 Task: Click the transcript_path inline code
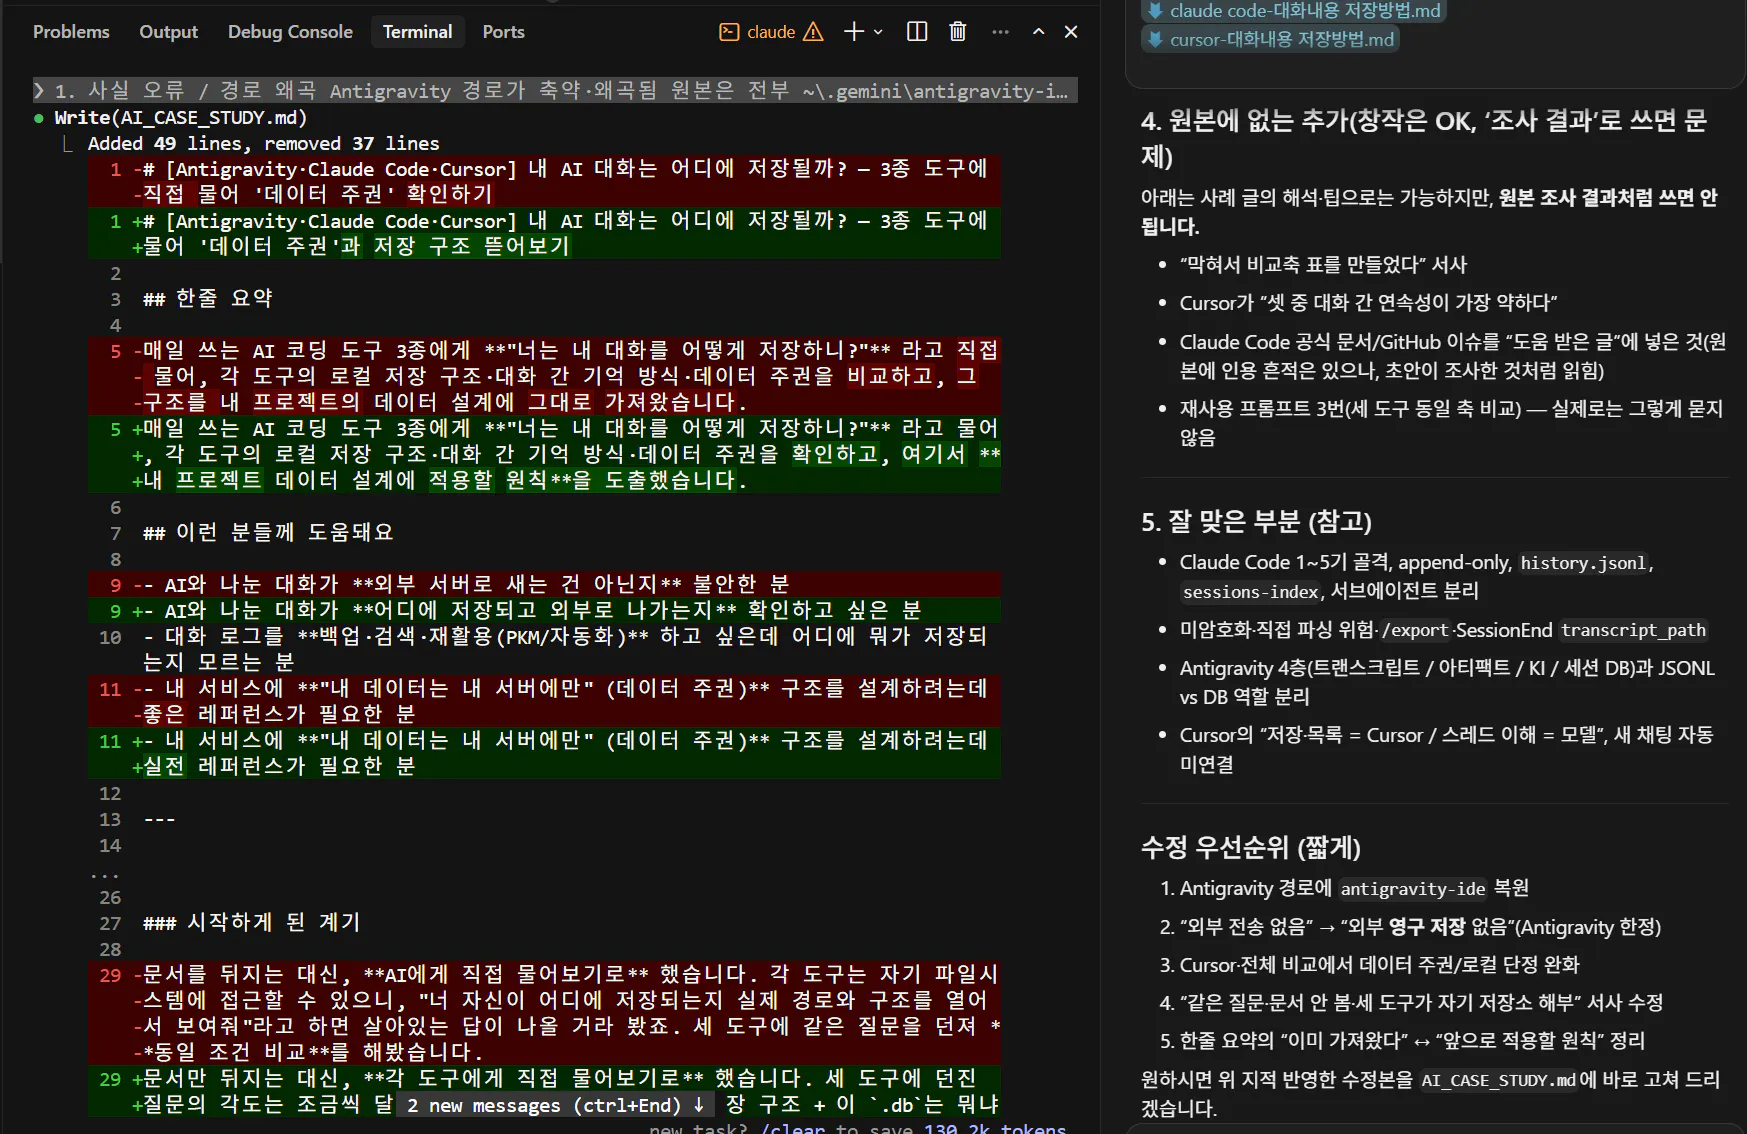tap(1633, 630)
